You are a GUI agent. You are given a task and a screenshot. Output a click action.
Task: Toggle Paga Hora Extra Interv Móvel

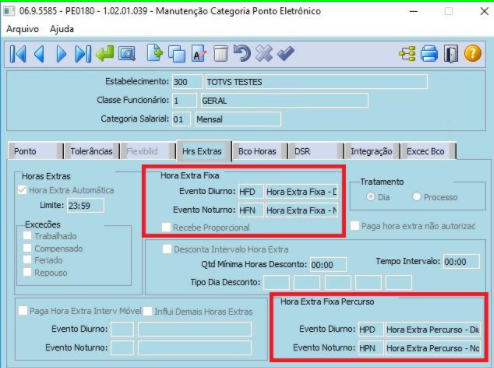point(23,311)
